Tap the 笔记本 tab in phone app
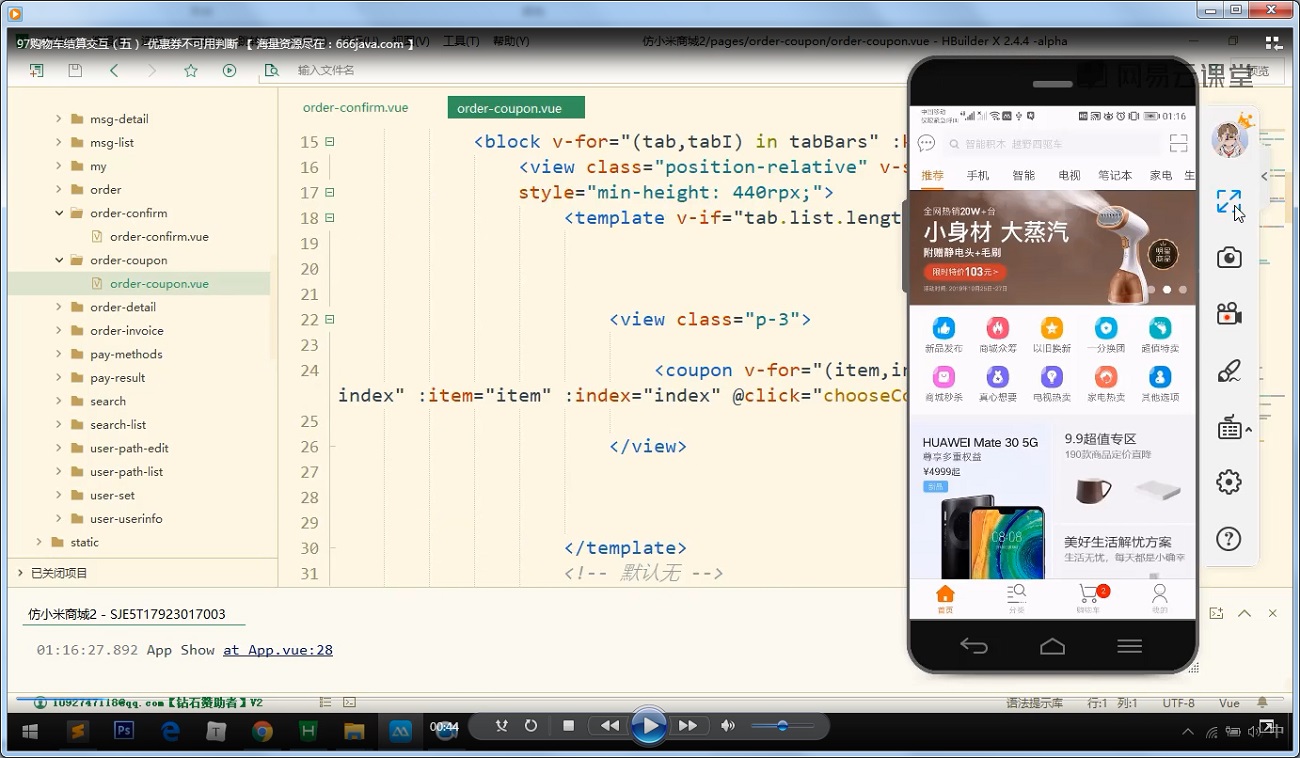The width and height of the screenshot is (1300, 758). tap(1115, 175)
